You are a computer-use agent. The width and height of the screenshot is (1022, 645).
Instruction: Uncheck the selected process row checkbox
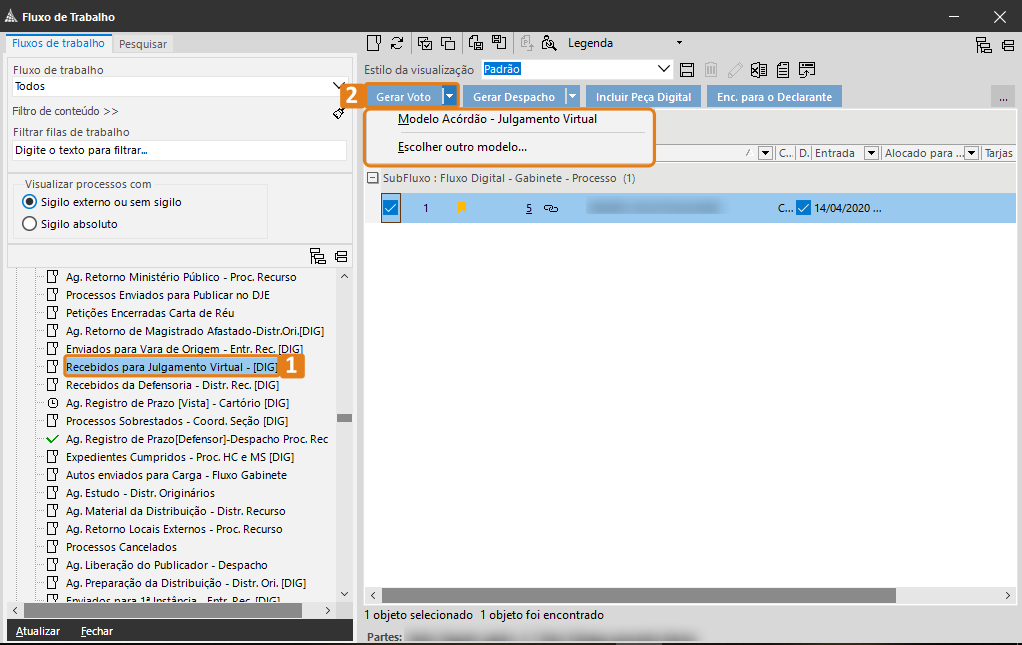tap(391, 208)
